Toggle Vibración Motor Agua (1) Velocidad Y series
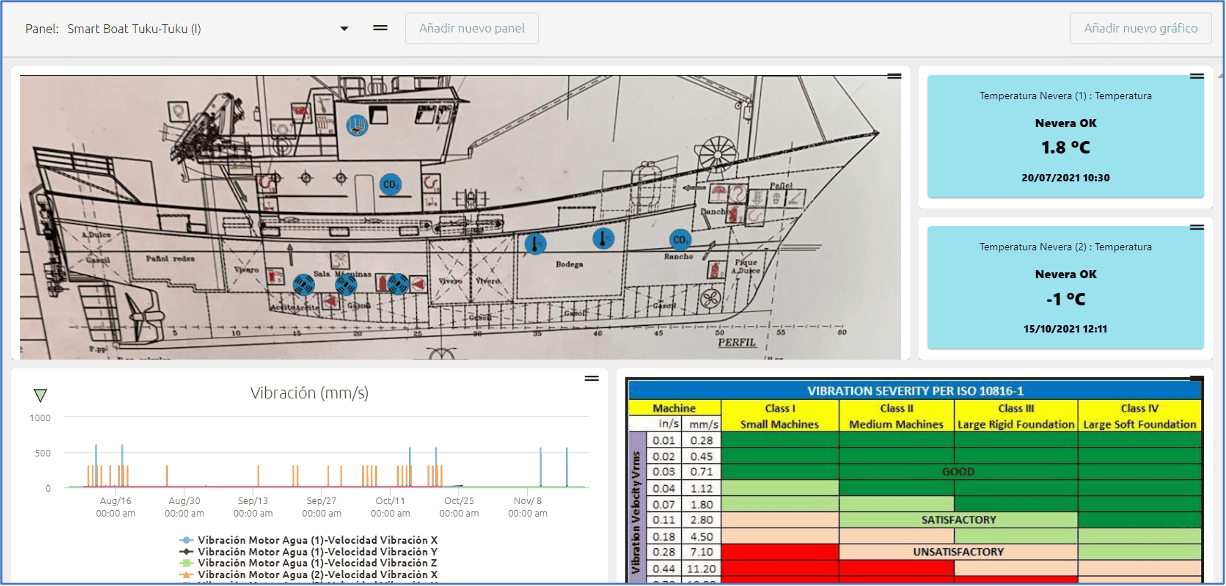This screenshot has height=586, width=1226. coord(317,552)
